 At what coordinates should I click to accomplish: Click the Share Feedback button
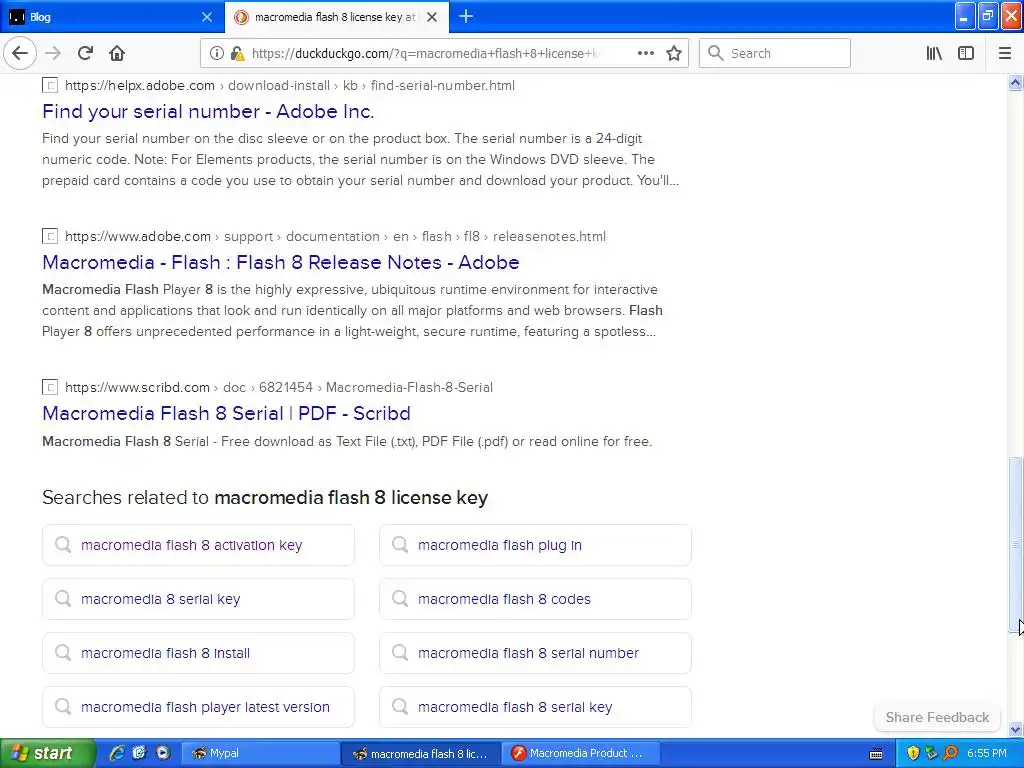pyautogui.click(x=937, y=717)
